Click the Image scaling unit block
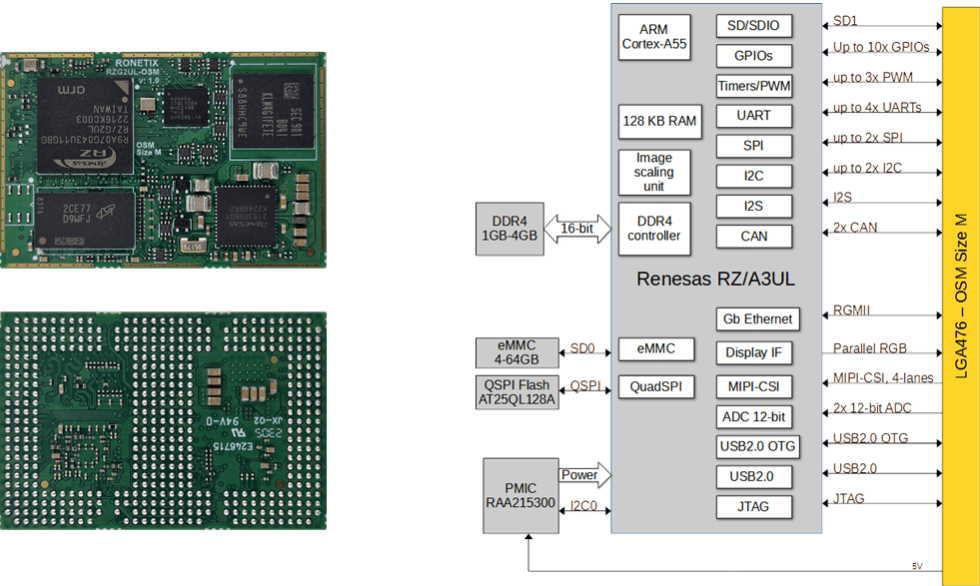This screenshot has height=586, width=980. (x=654, y=172)
